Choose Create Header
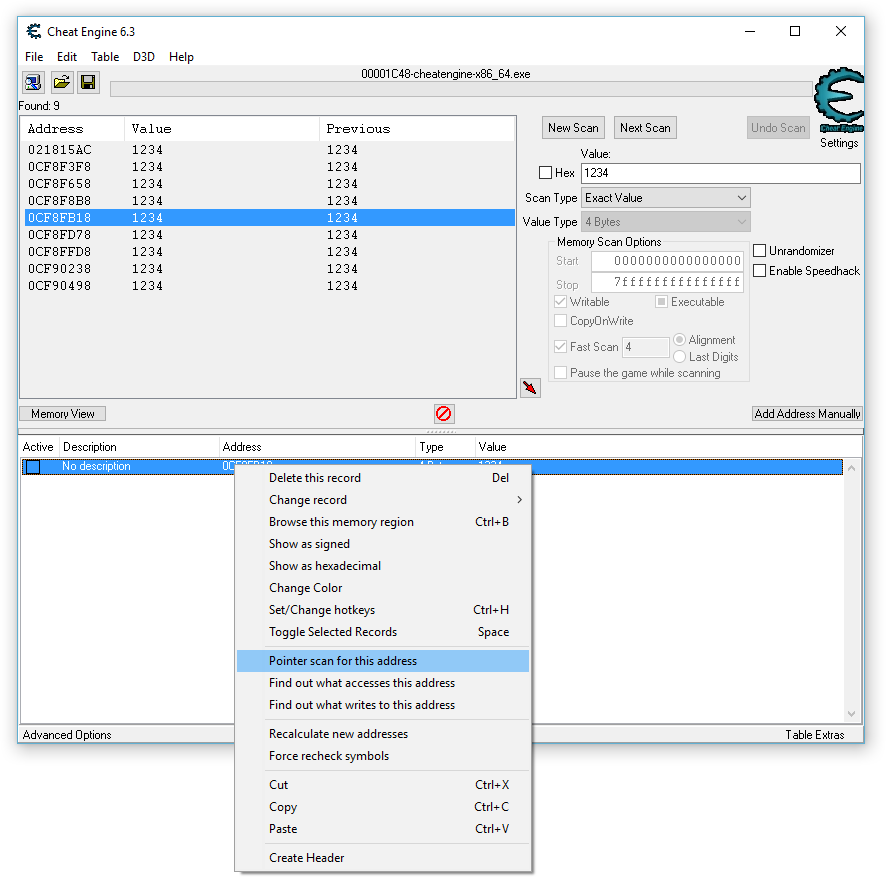886x877 pixels. click(x=383, y=857)
